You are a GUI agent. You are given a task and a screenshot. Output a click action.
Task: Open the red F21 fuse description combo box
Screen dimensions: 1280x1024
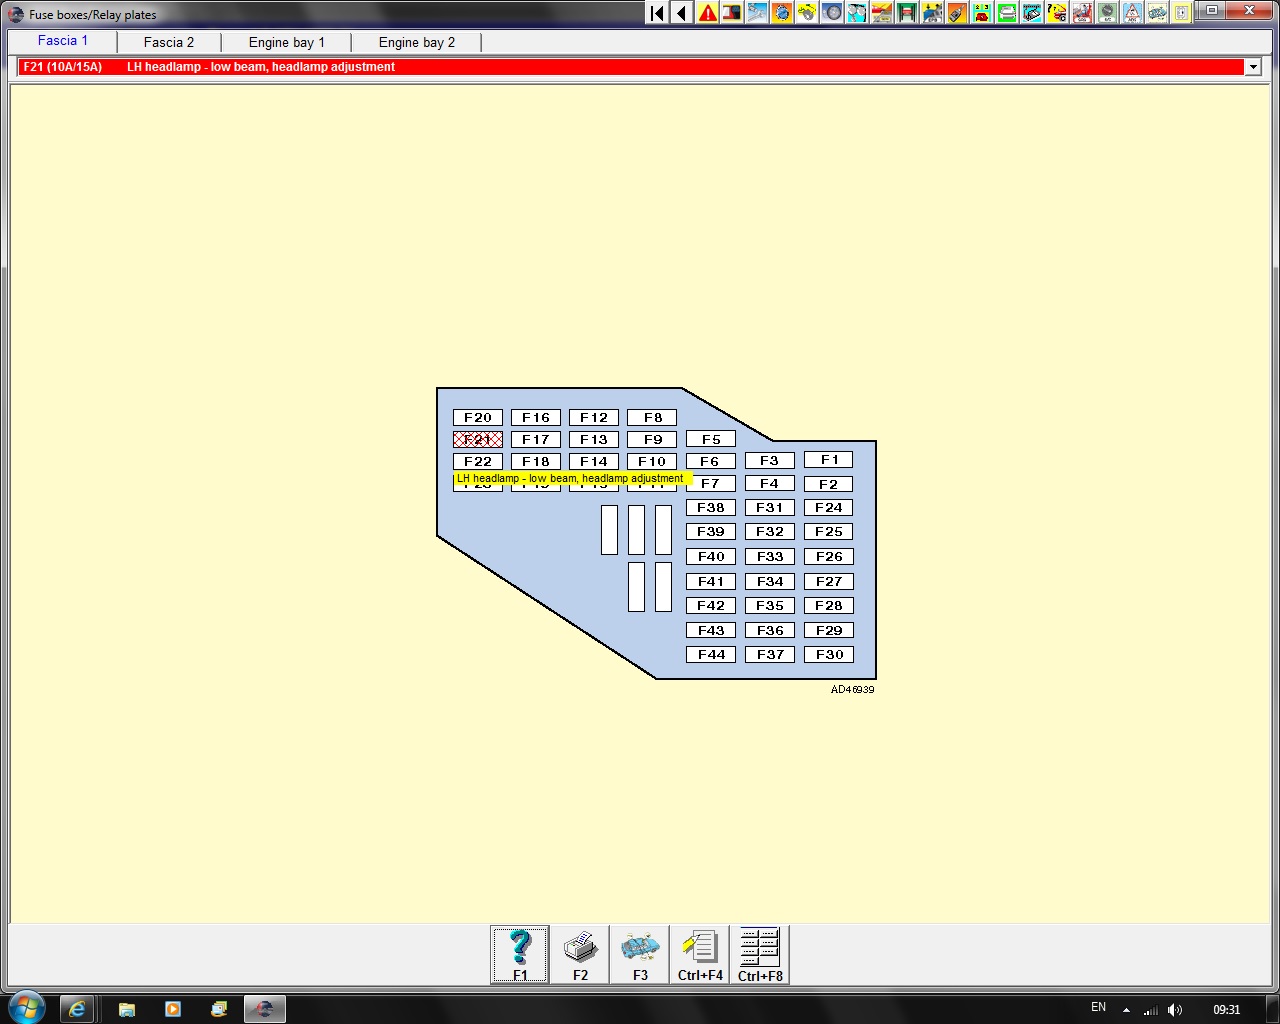click(630, 67)
